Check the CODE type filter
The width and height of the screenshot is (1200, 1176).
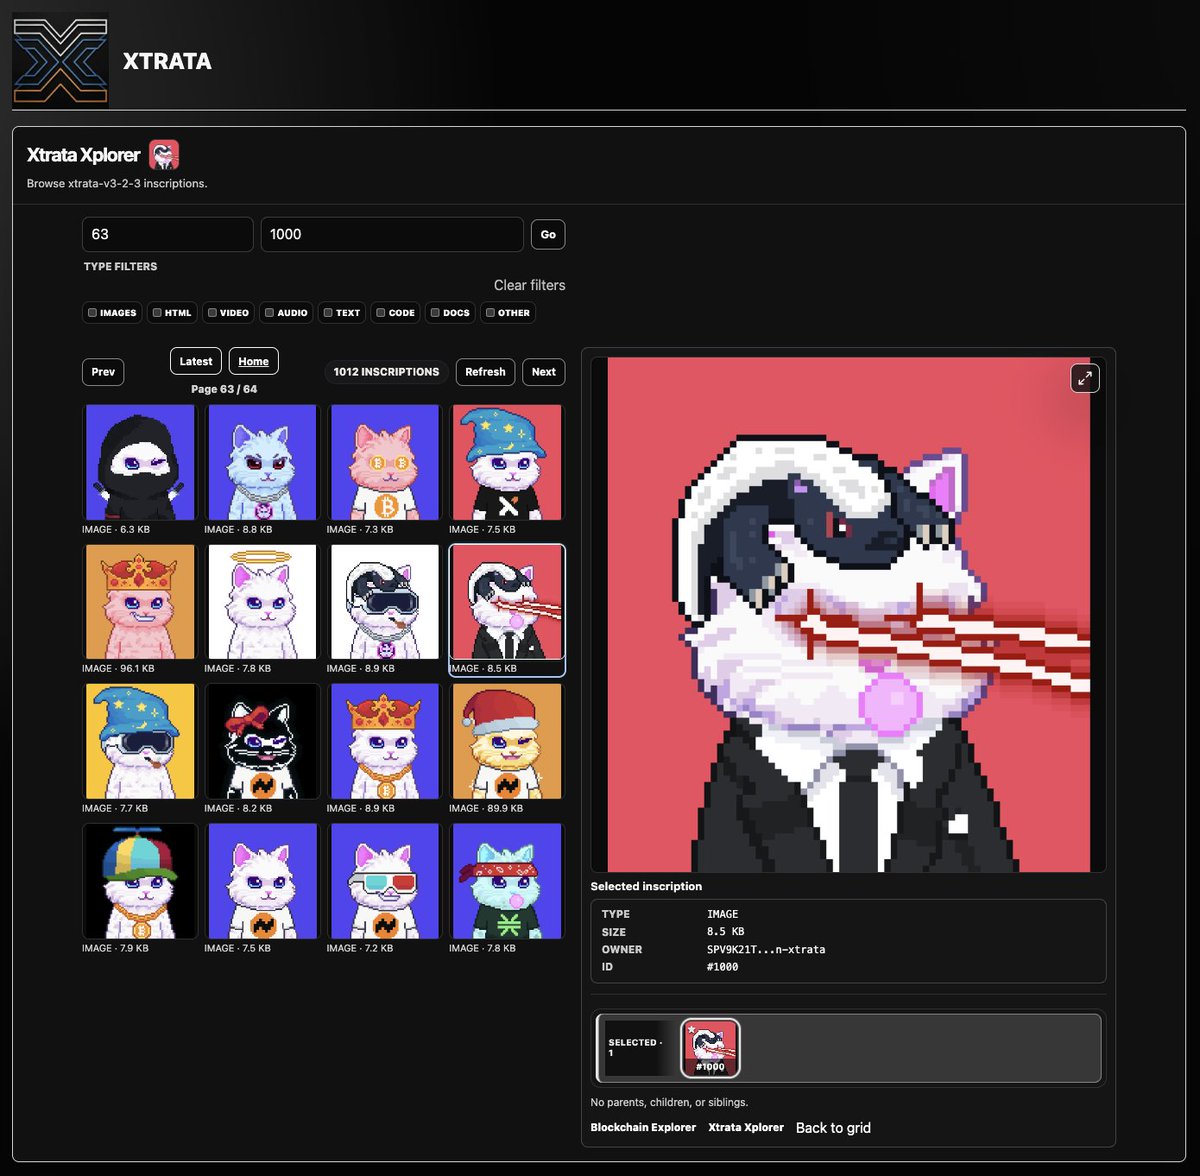395,313
